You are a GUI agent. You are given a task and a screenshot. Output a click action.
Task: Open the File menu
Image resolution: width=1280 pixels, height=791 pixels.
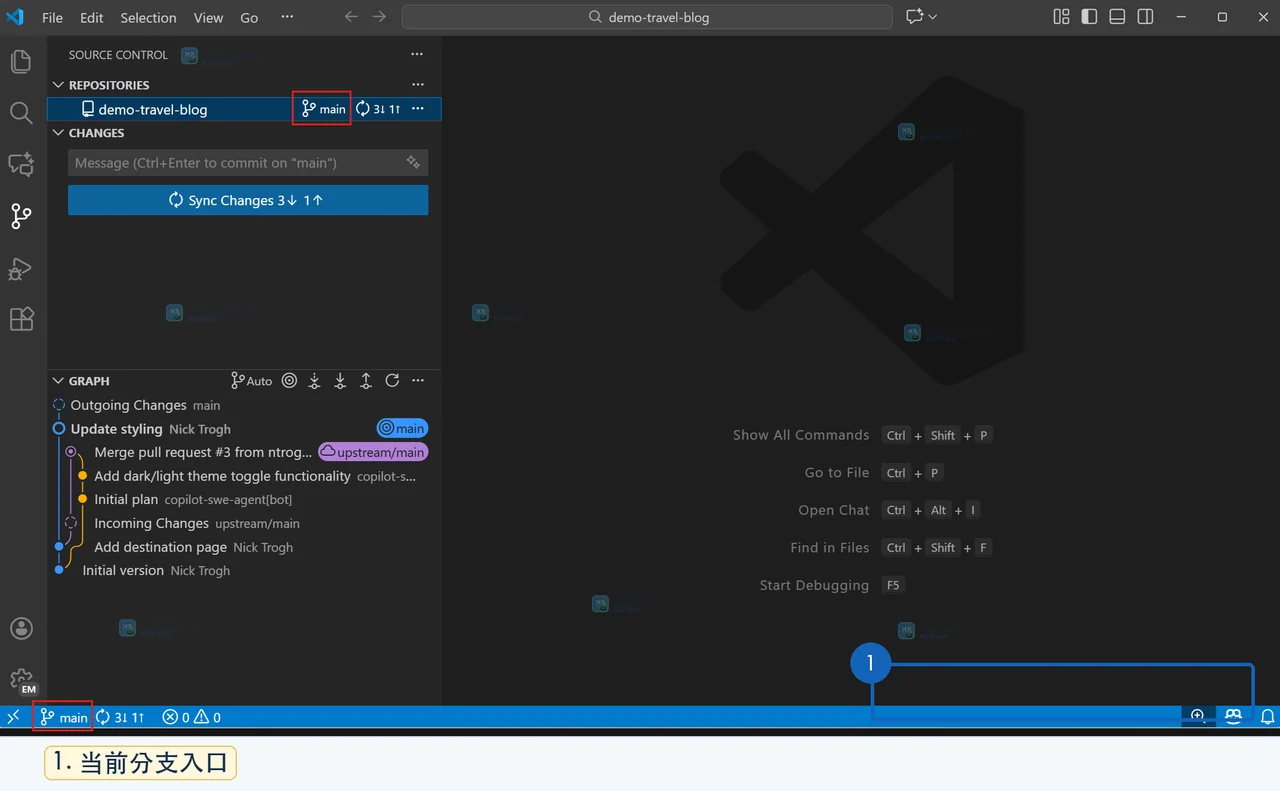[x=52, y=17]
